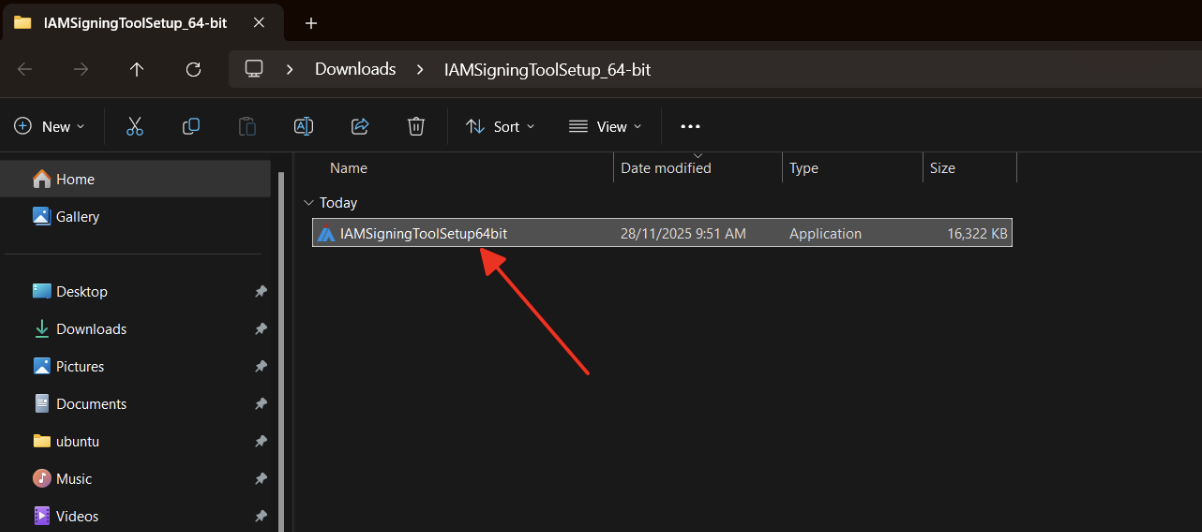1202x532 pixels.
Task: Expand chevron after Downloads in address bar
Action: (421, 69)
